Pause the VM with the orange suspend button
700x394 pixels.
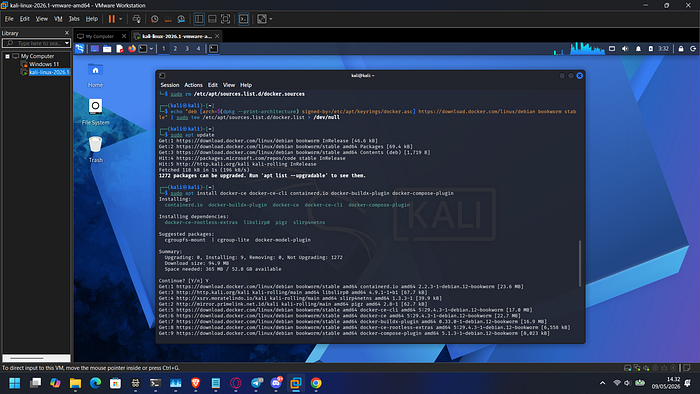click(x=112, y=19)
